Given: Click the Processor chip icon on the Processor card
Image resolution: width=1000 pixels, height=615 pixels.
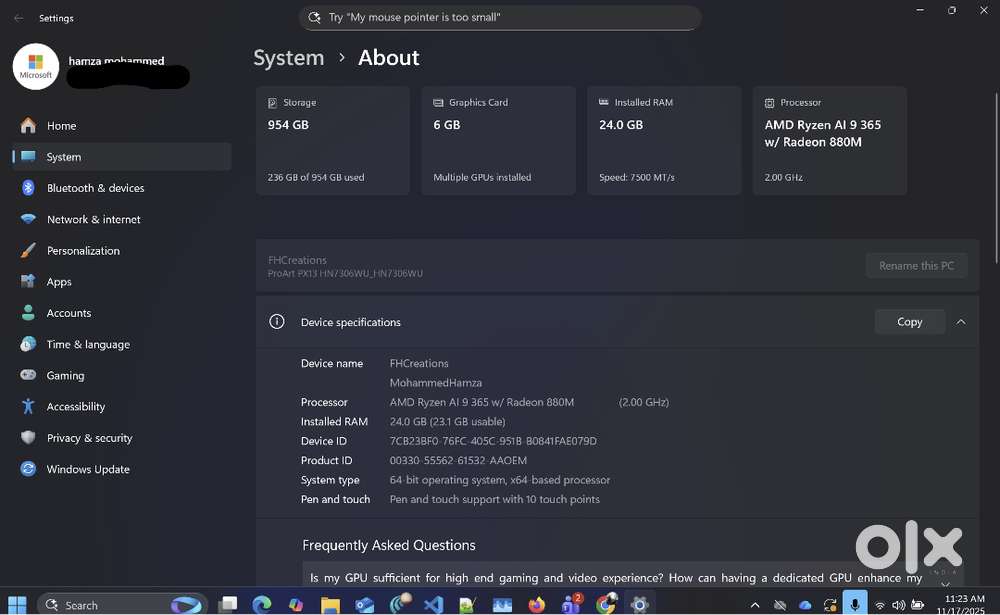Looking at the screenshot, I should click(x=768, y=102).
